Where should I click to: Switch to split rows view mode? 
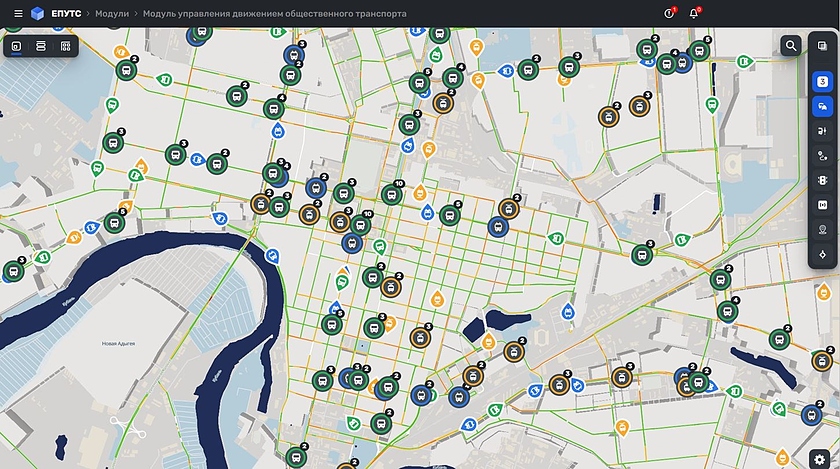(x=41, y=46)
